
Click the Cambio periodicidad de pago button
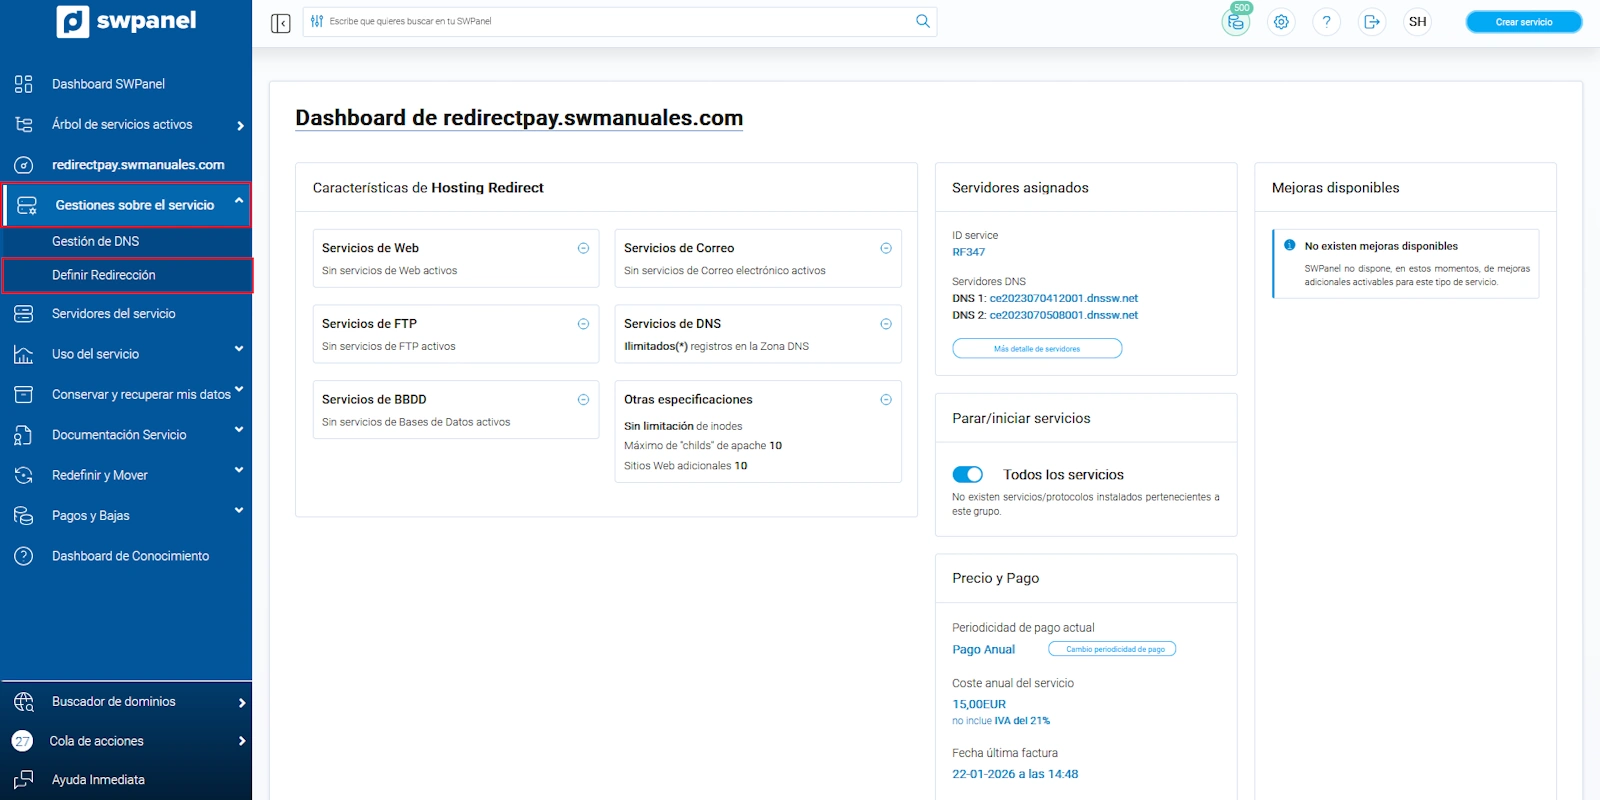pos(1112,649)
